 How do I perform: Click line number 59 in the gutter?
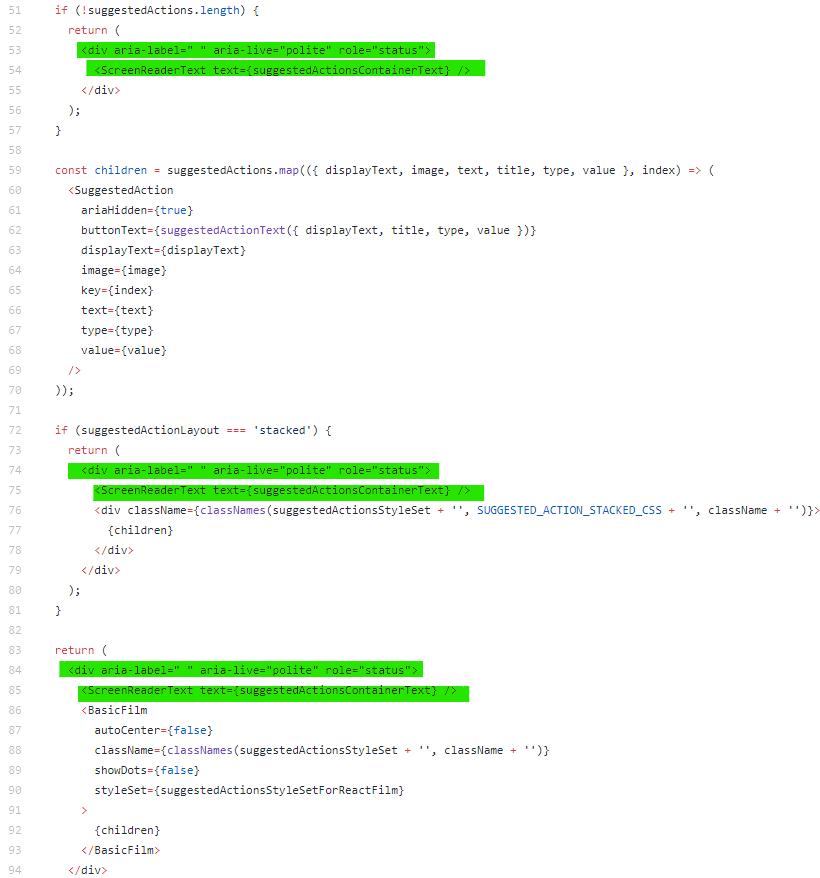(16, 170)
